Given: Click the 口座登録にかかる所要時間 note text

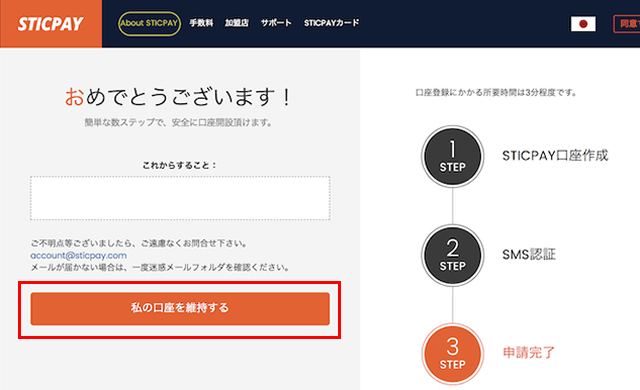Looking at the screenshot, I should pos(496,93).
